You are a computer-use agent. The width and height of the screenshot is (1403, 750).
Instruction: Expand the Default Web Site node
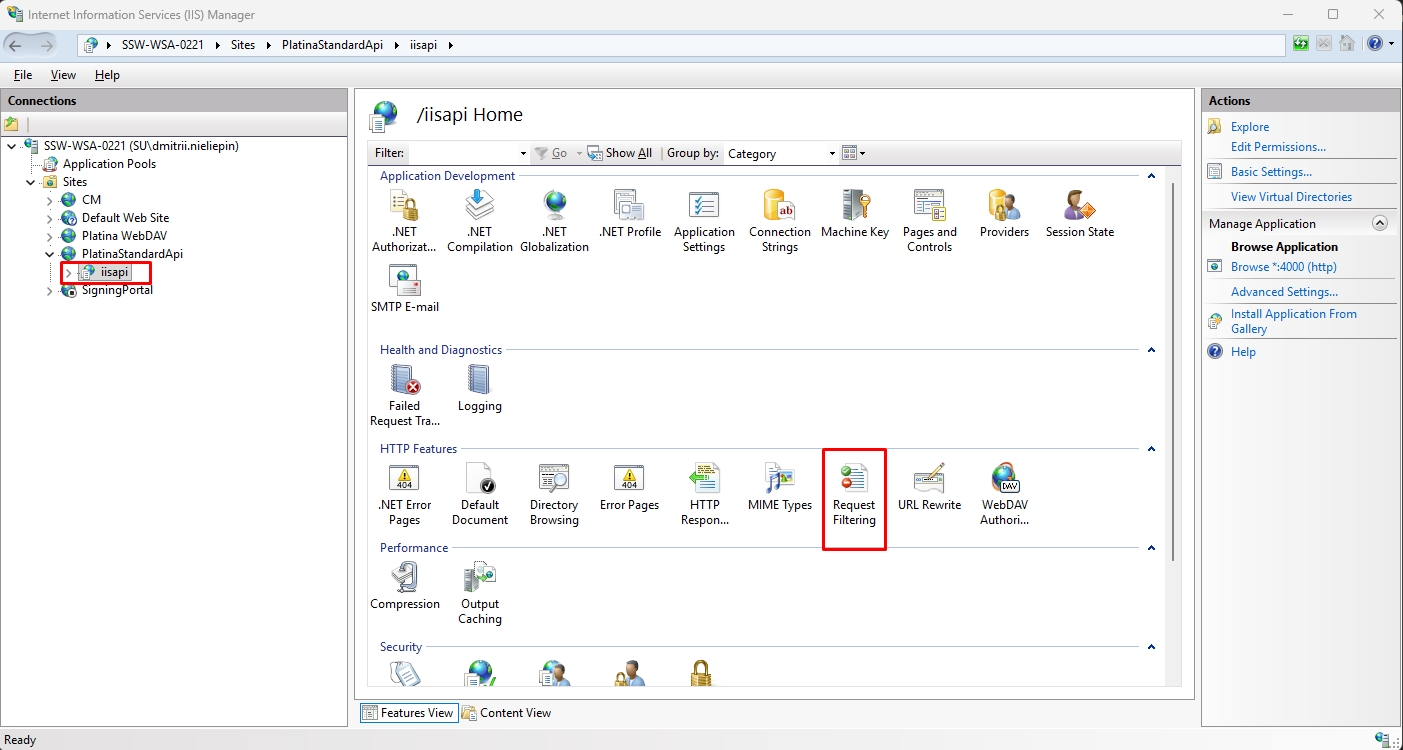pyautogui.click(x=48, y=217)
